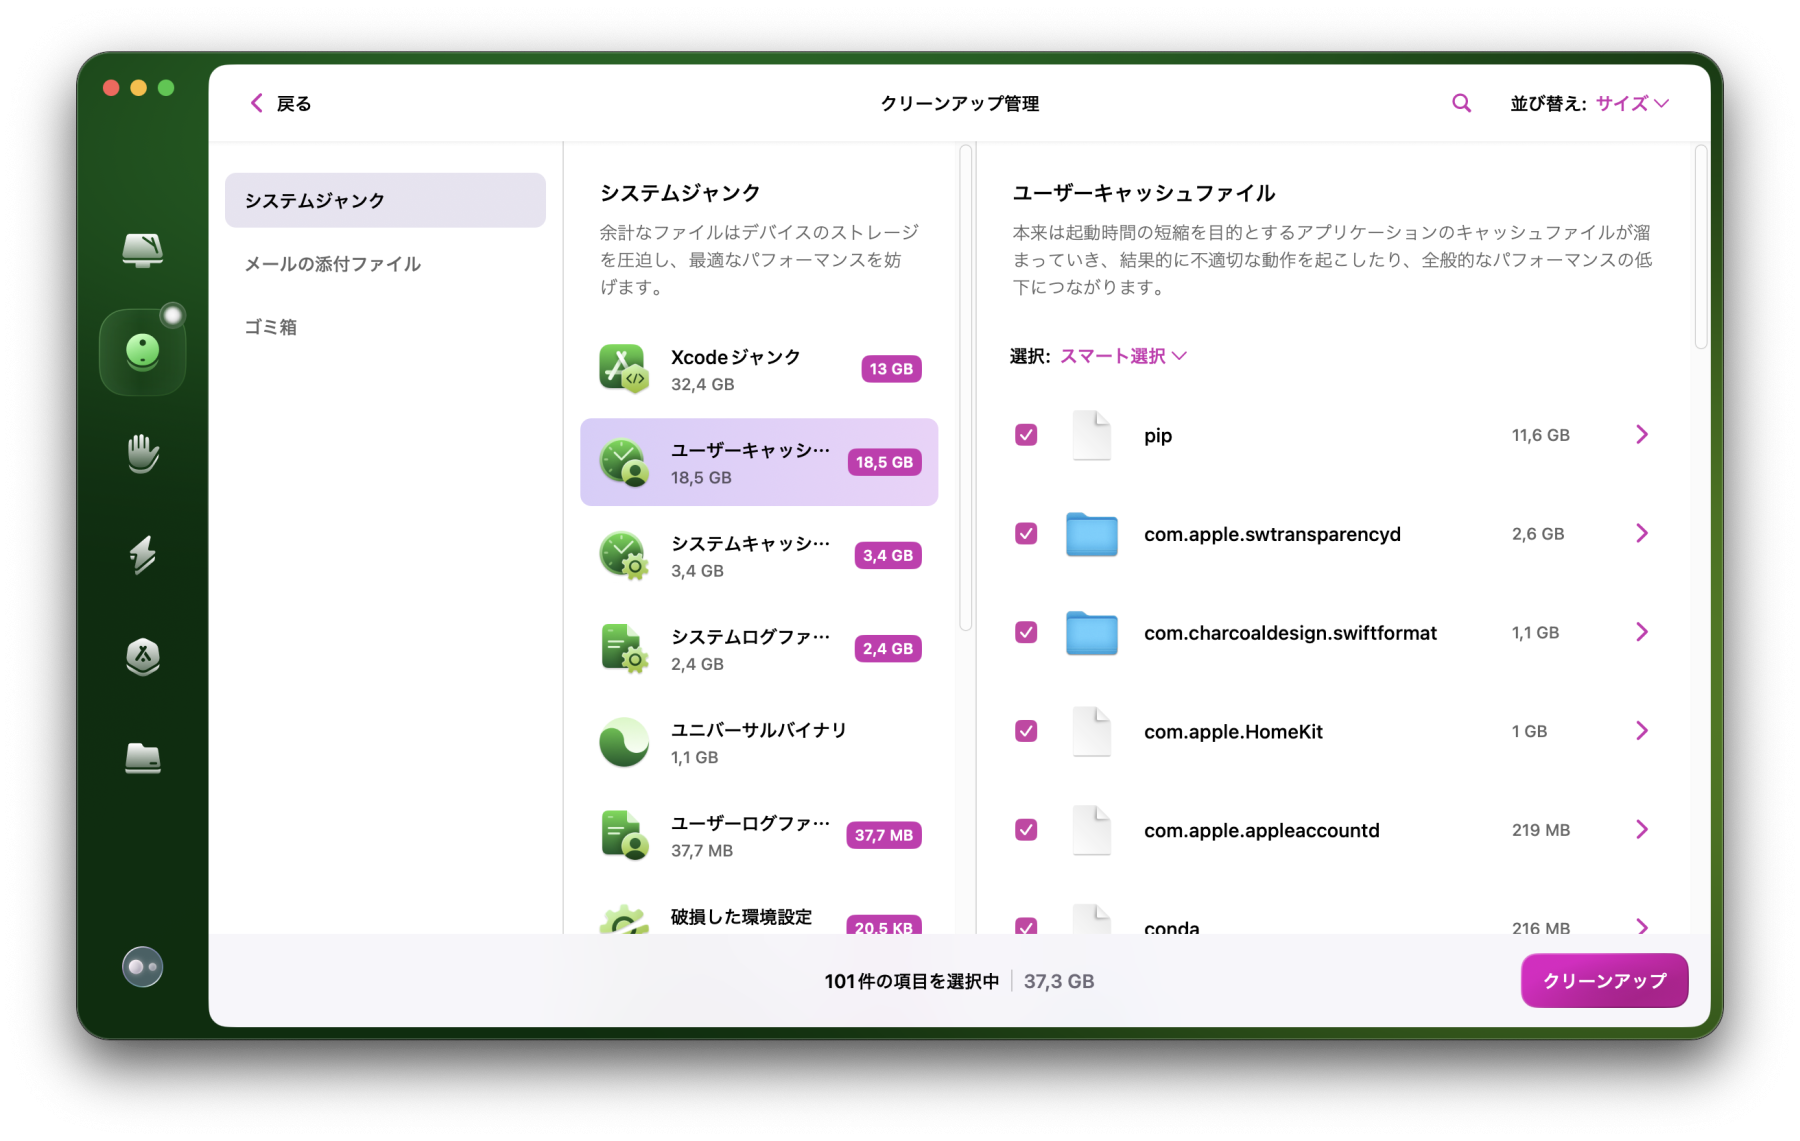Open the Performance lightning bolt icon
Screen dimensions: 1800x1141
coord(143,555)
